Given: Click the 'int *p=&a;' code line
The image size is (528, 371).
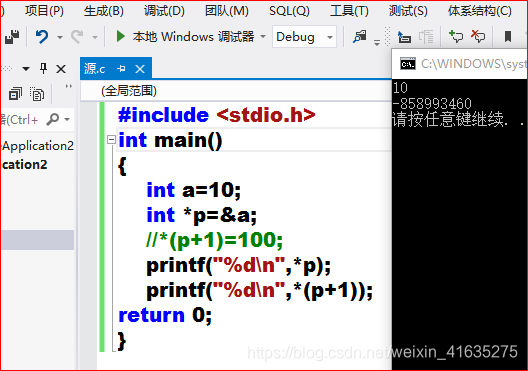Looking at the screenshot, I should click(202, 215).
